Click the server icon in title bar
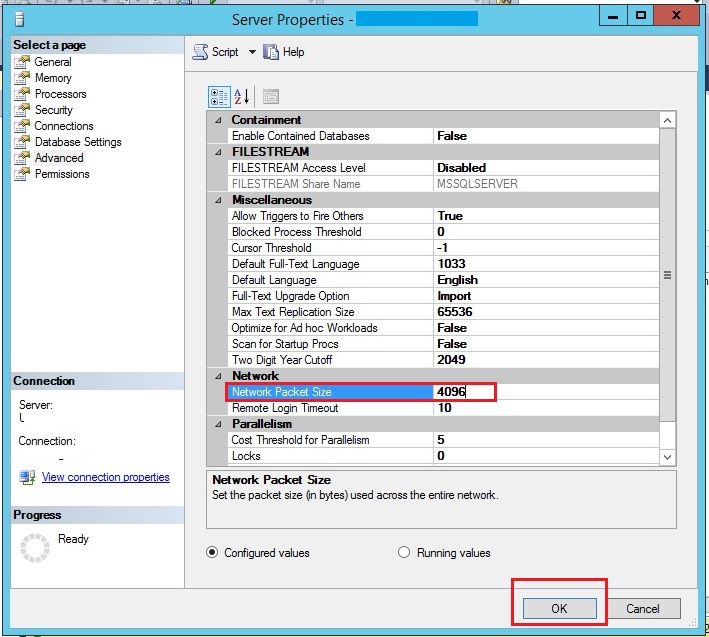Image resolution: width=709 pixels, height=637 pixels. pos(19,20)
